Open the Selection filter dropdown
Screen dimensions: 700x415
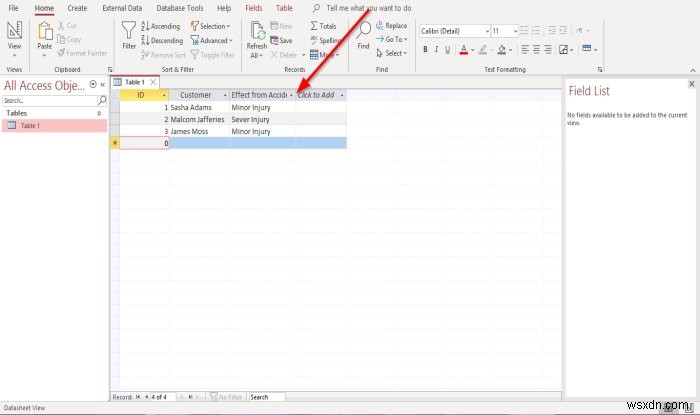[210, 26]
